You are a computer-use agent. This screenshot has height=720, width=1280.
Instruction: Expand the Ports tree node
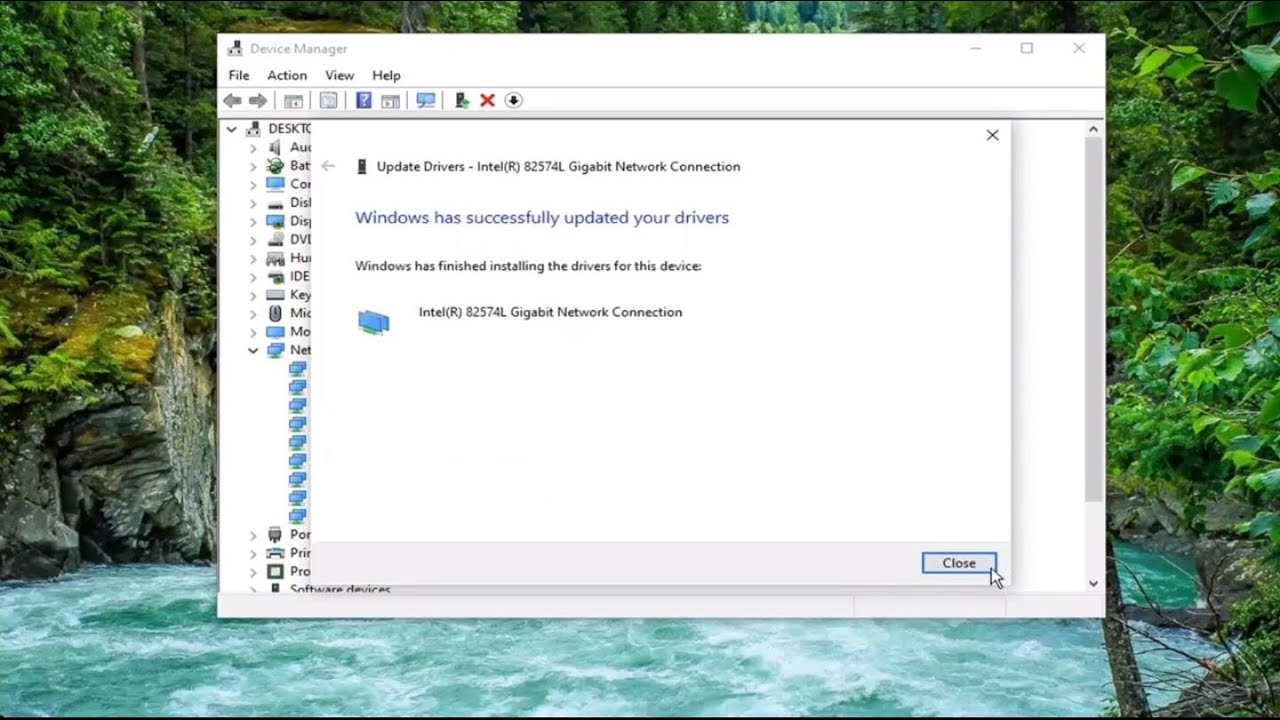pos(253,535)
